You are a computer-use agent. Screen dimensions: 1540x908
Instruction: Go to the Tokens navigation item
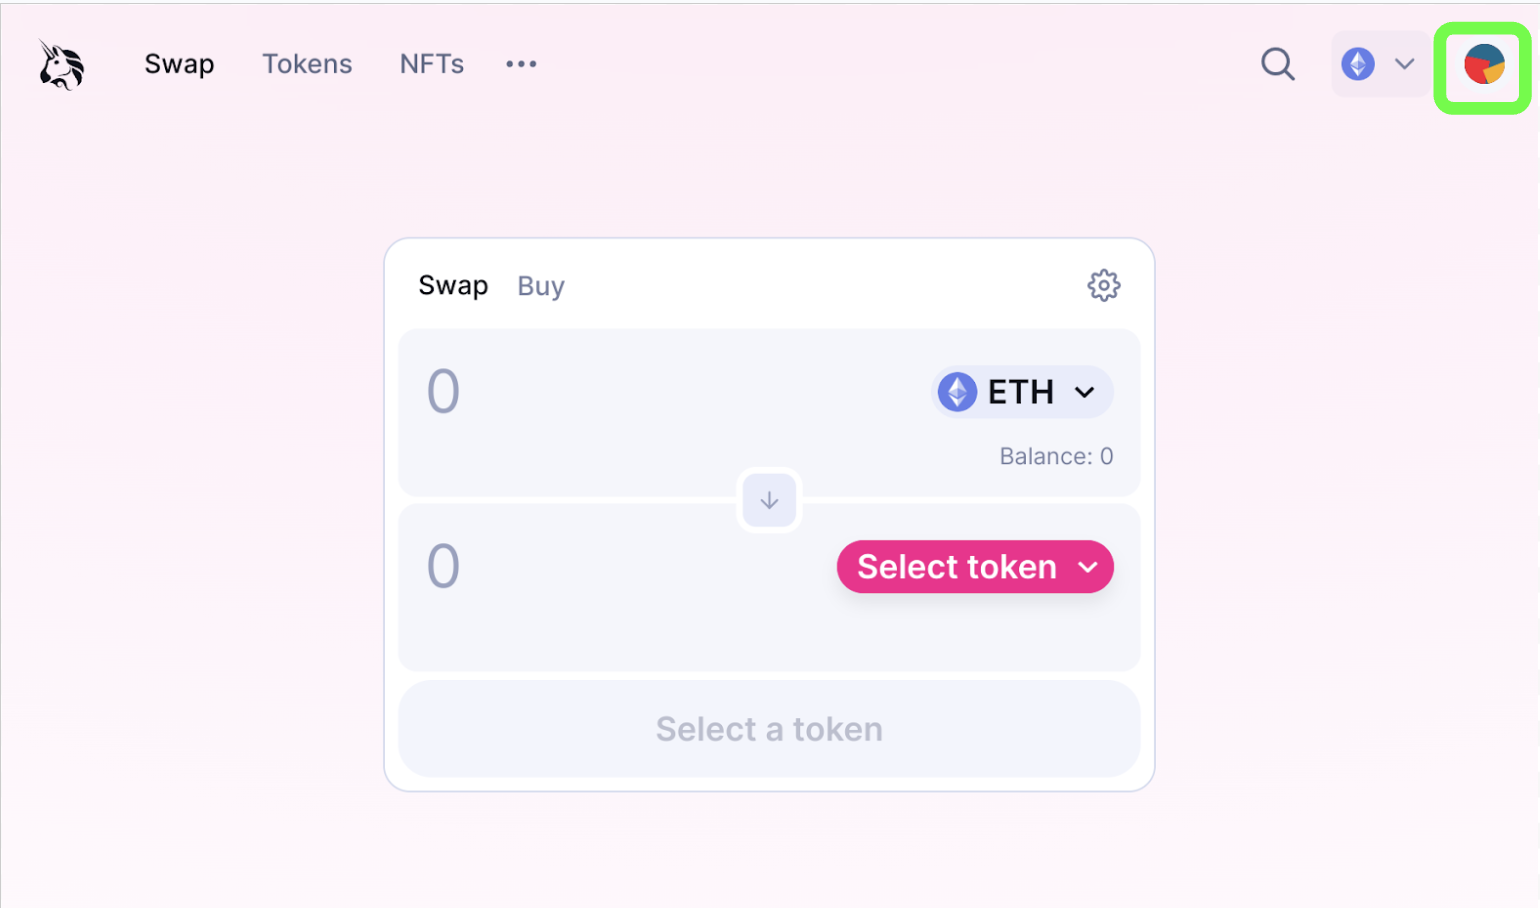click(x=307, y=64)
